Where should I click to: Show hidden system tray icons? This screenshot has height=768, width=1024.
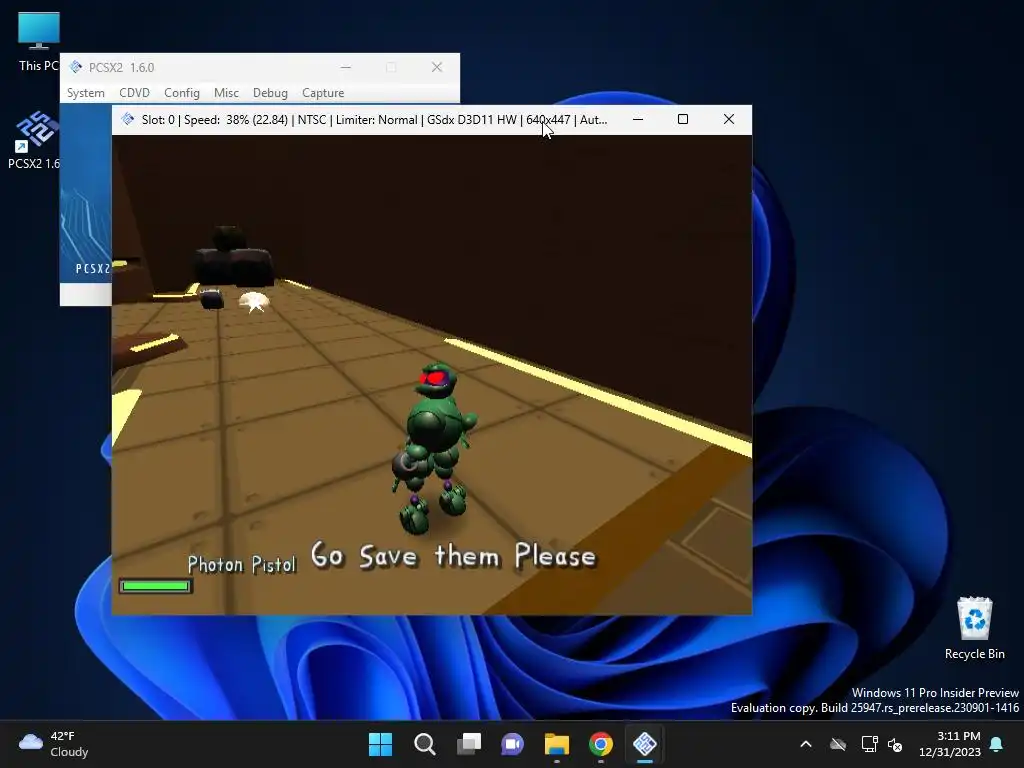pyautogui.click(x=806, y=744)
